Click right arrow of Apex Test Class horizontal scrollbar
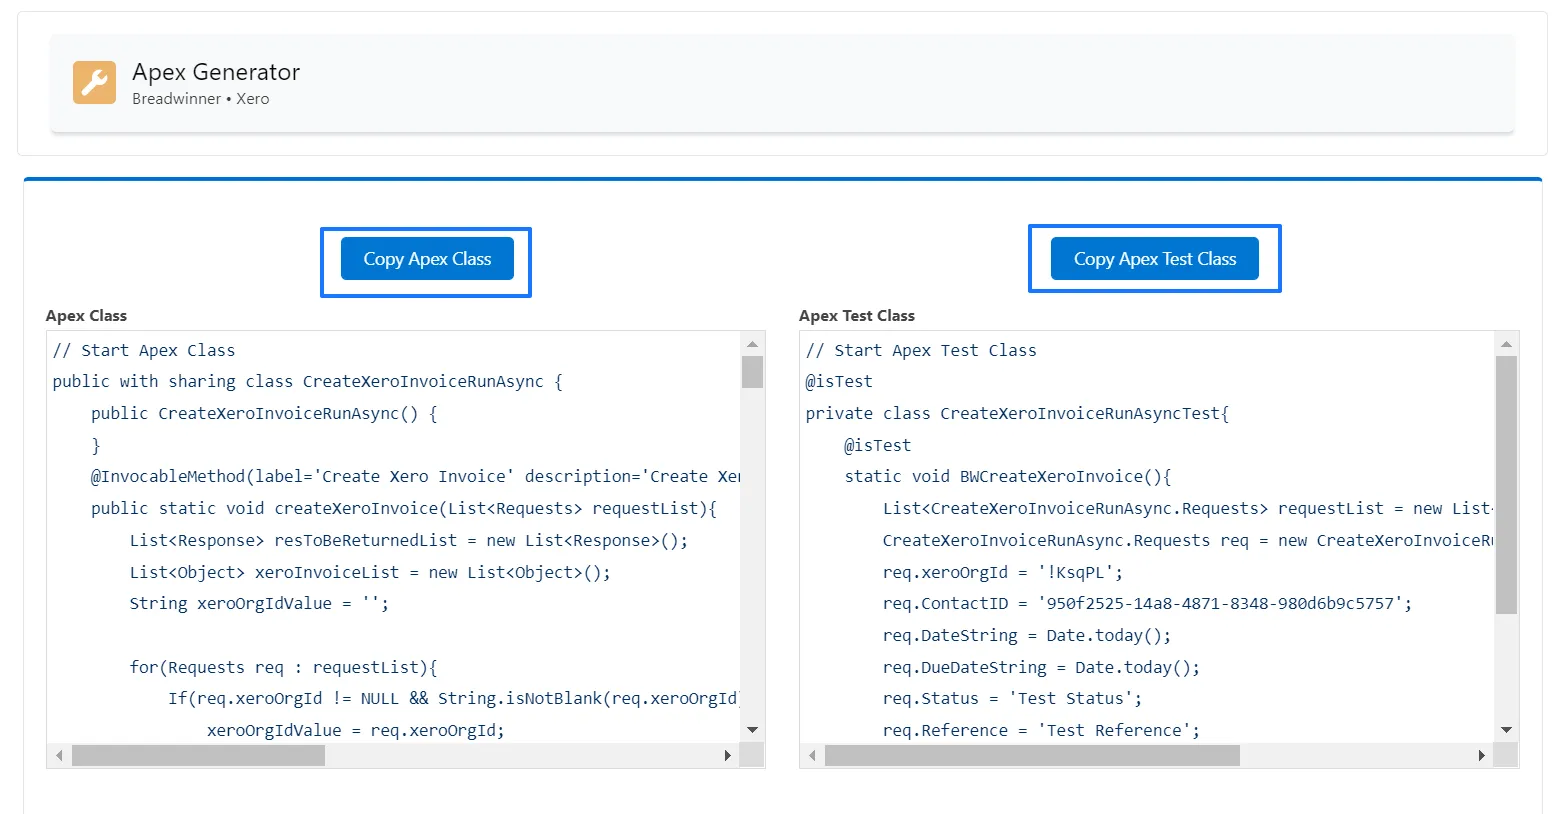This screenshot has height=814, width=1564. point(1481,755)
